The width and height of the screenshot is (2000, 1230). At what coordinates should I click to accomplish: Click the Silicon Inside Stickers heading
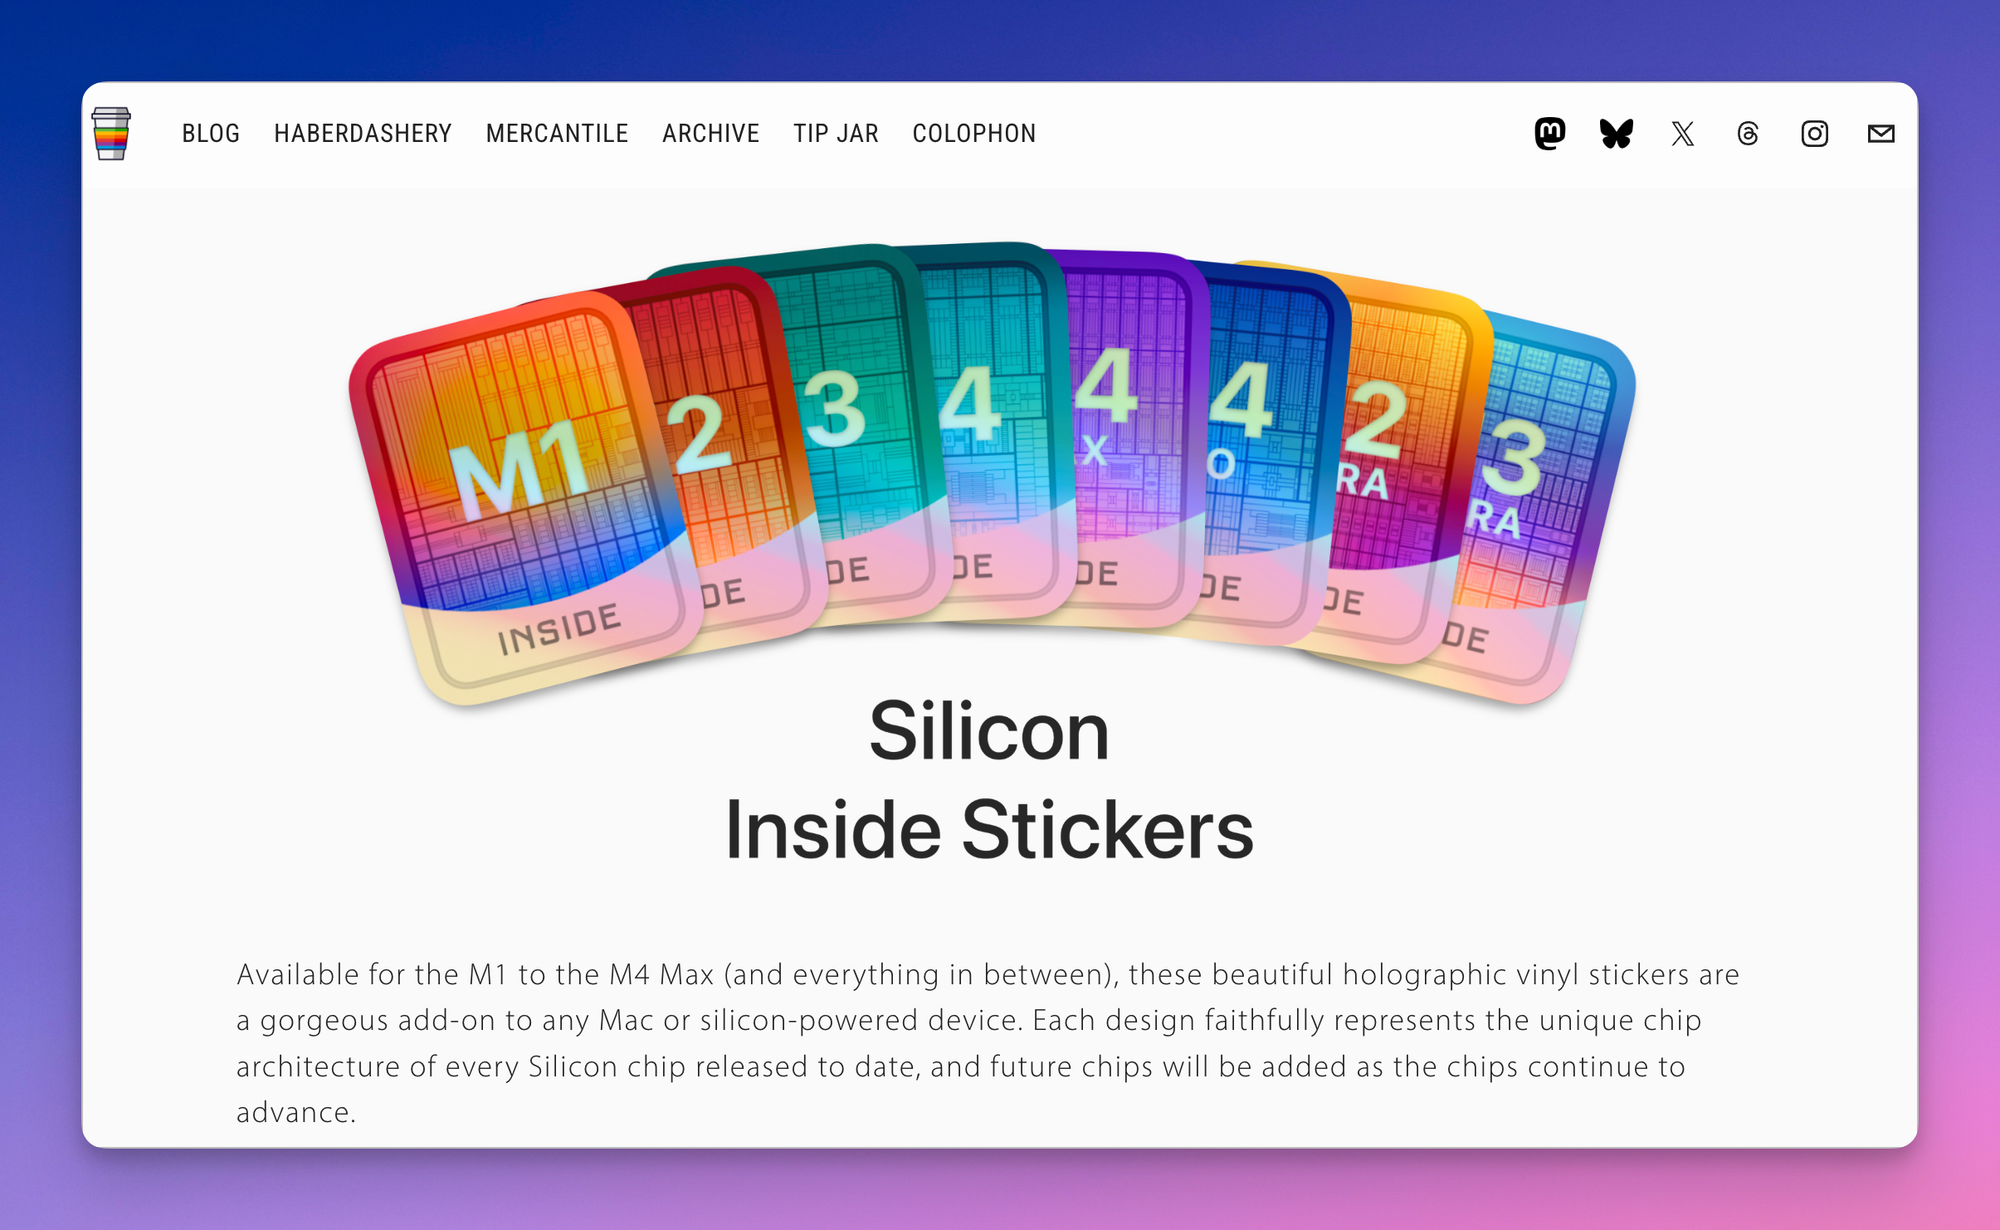tap(989, 780)
